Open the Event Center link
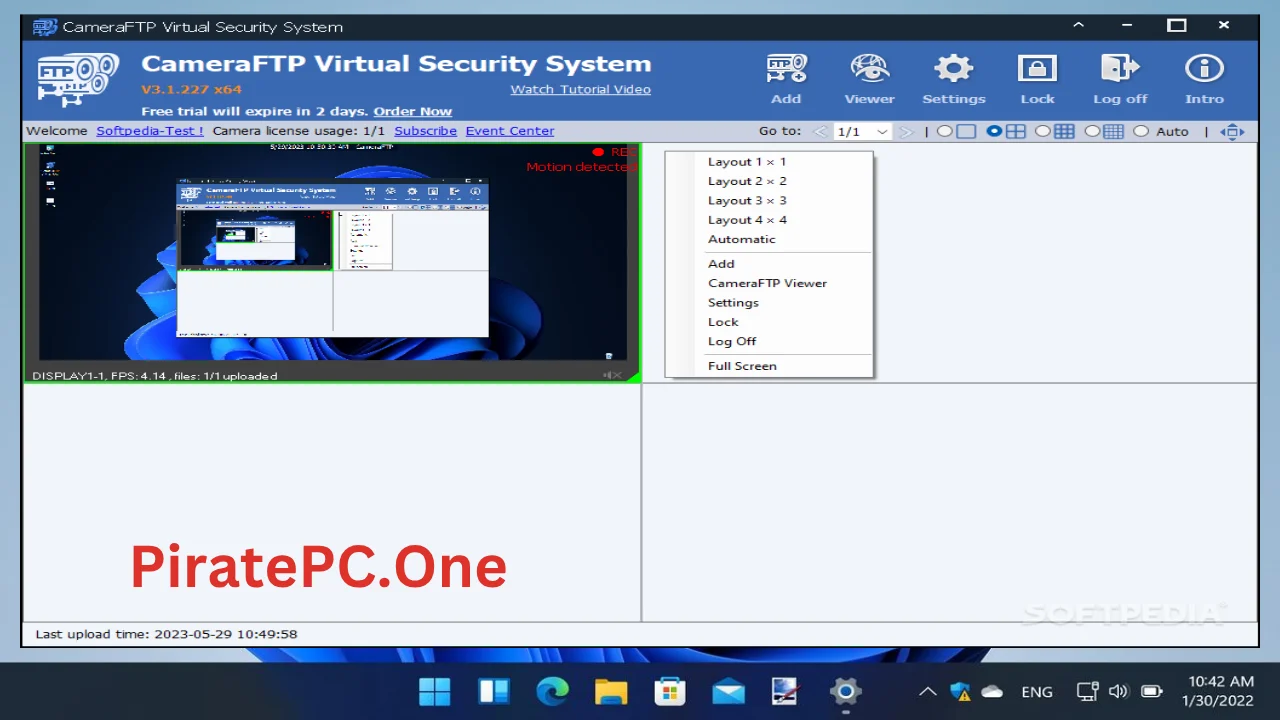 [510, 131]
